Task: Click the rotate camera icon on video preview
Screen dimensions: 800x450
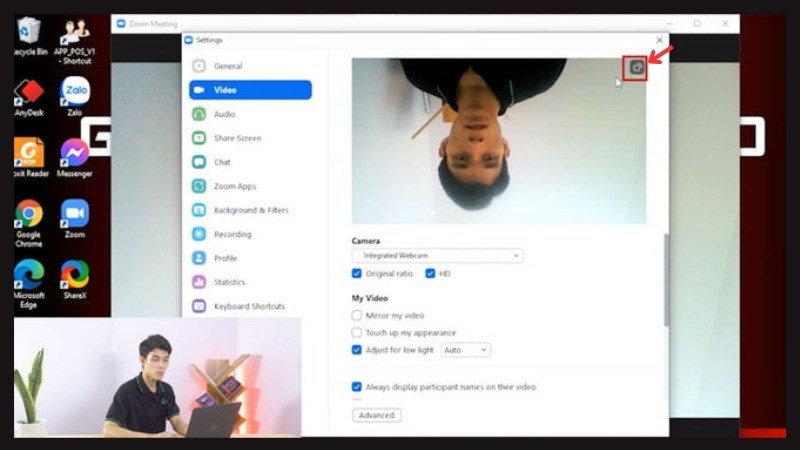Action: click(x=634, y=68)
